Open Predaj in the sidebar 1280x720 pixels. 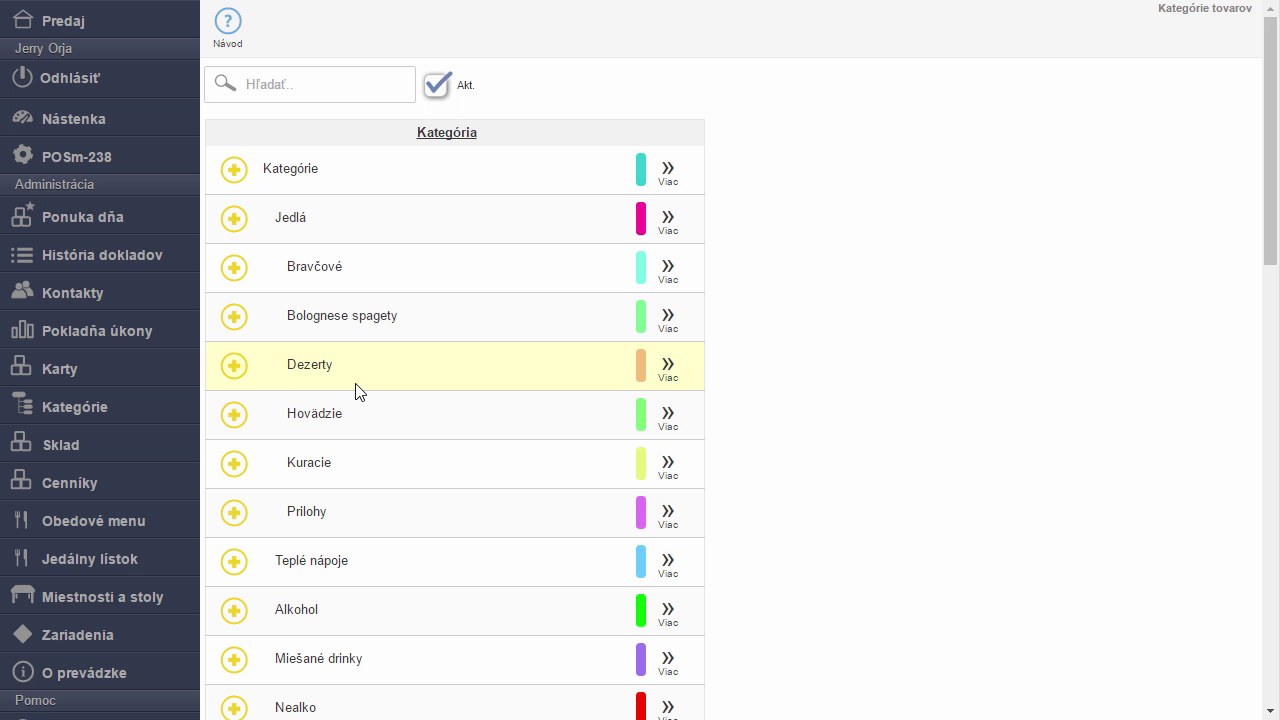[100, 20]
